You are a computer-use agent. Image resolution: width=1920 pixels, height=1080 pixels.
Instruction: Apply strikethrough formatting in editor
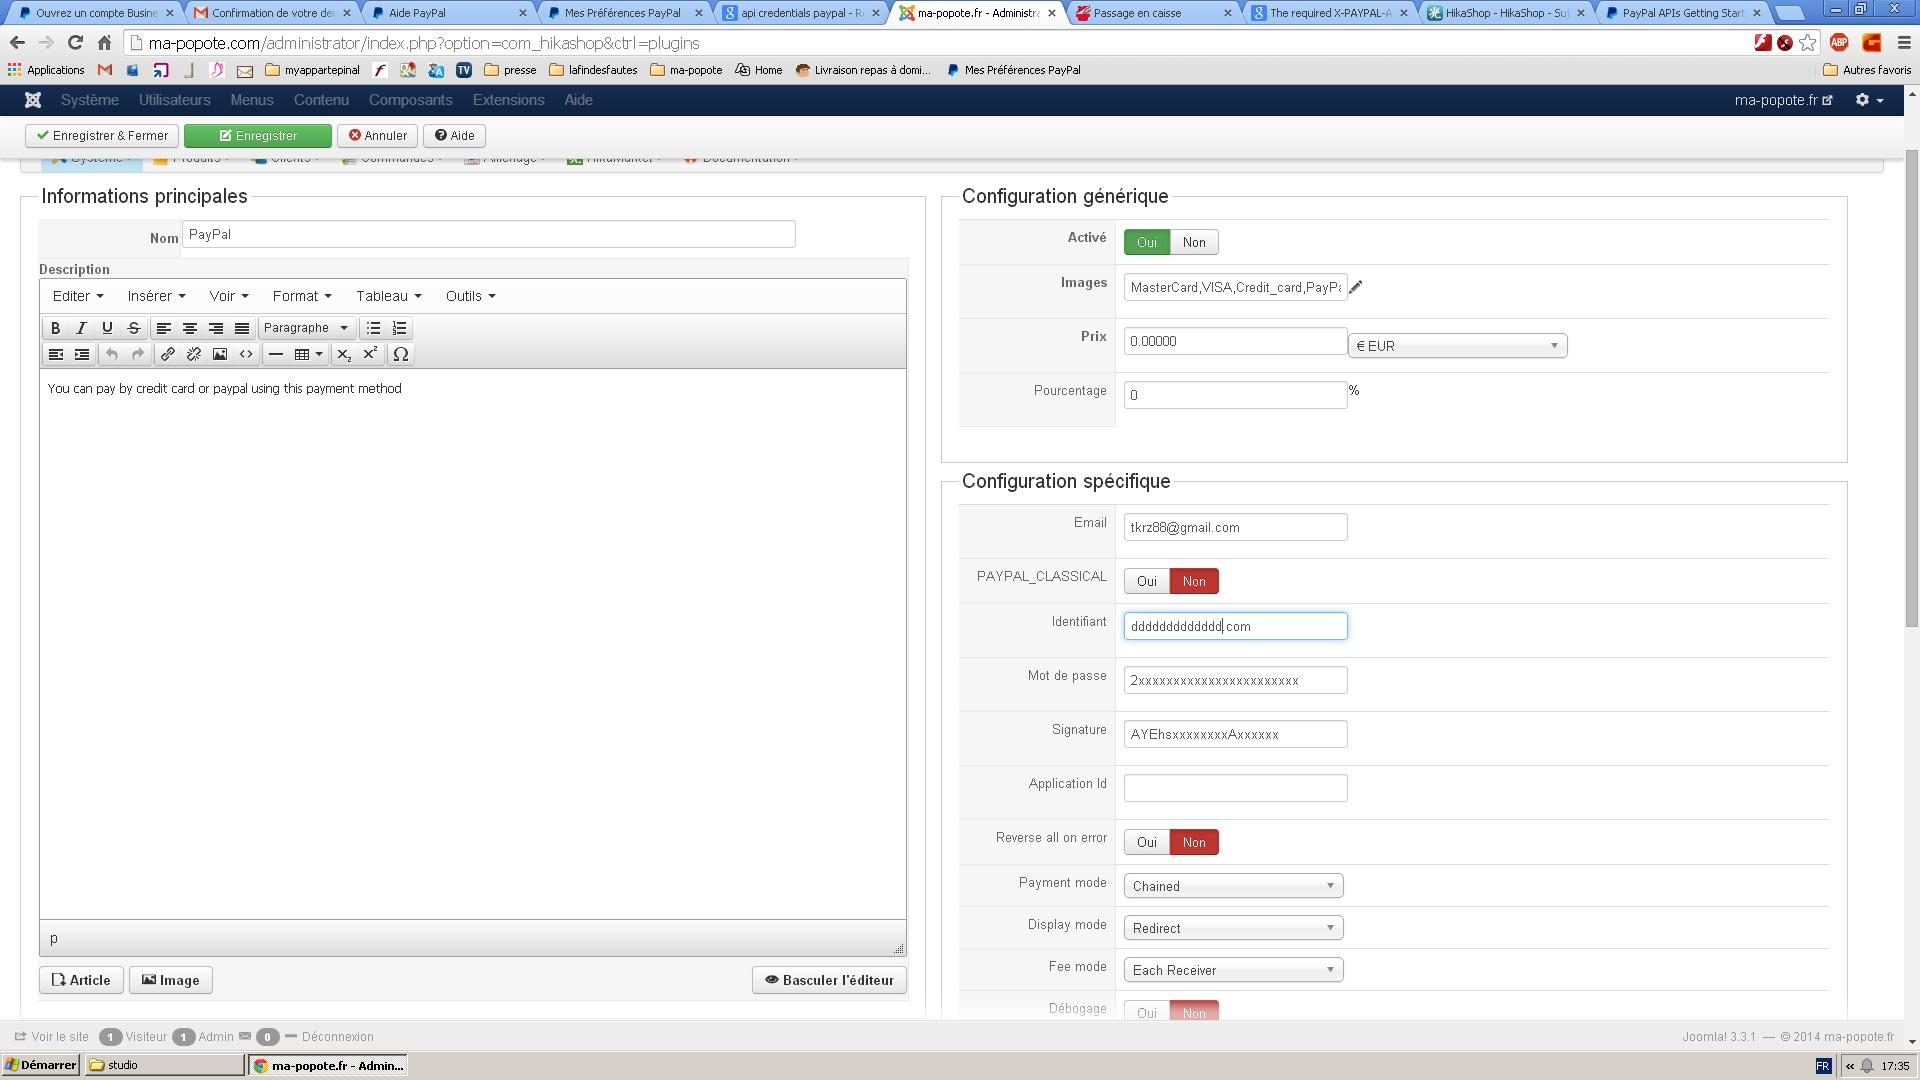coord(133,328)
